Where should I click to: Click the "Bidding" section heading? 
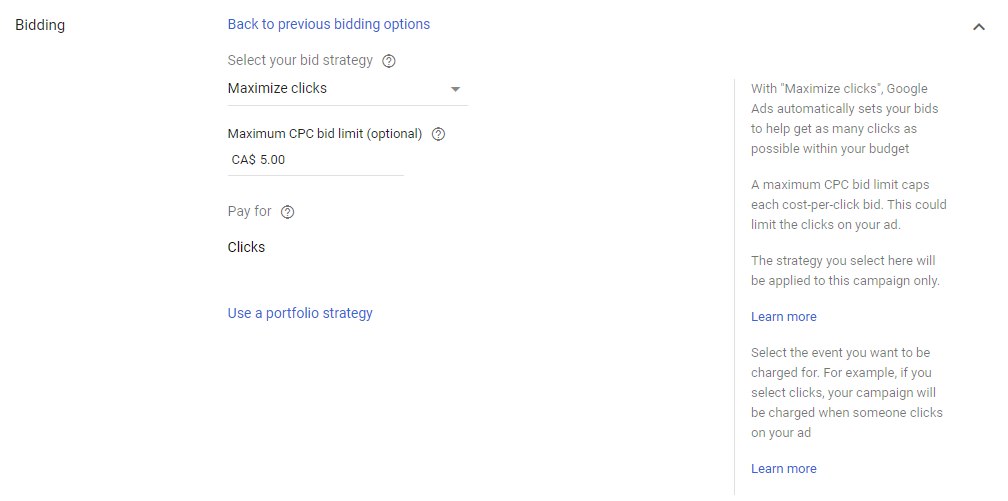tap(40, 25)
